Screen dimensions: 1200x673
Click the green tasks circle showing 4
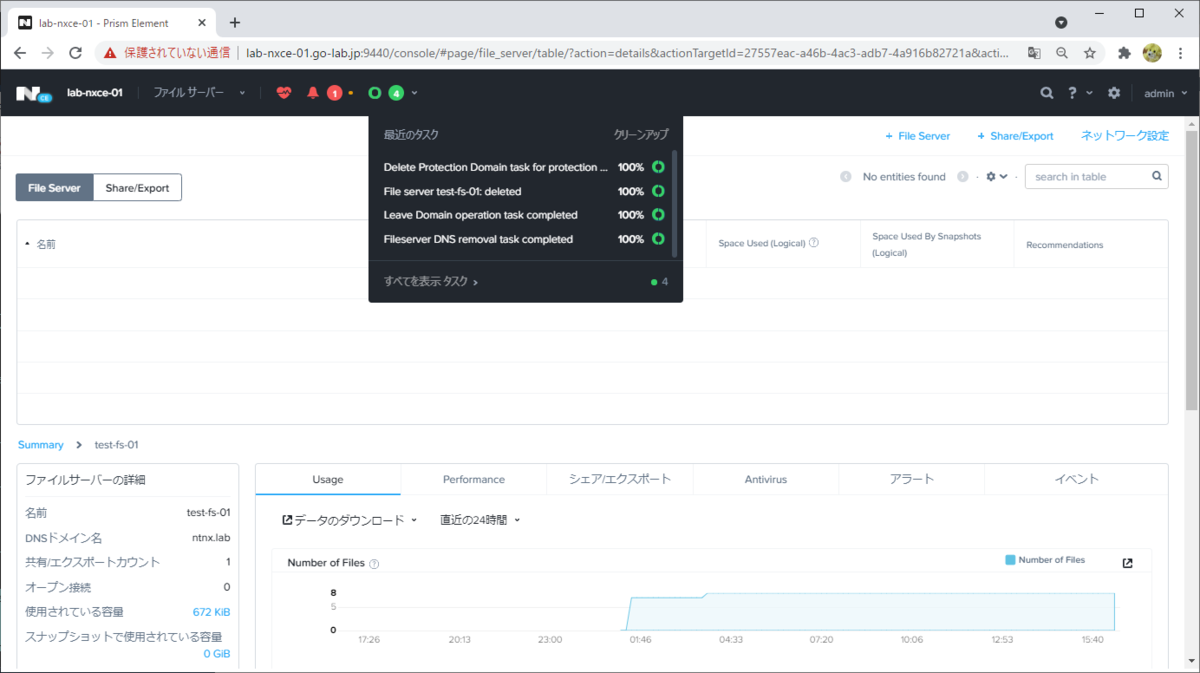[x=396, y=91]
